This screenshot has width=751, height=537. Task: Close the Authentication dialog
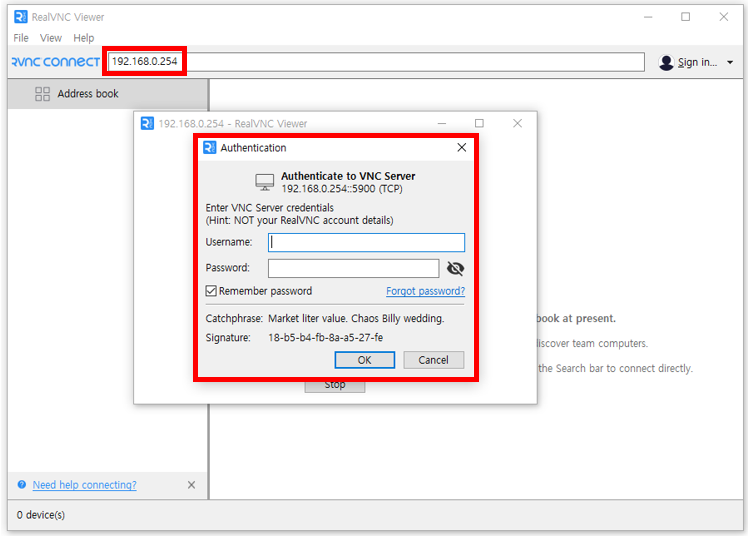[x=461, y=148]
